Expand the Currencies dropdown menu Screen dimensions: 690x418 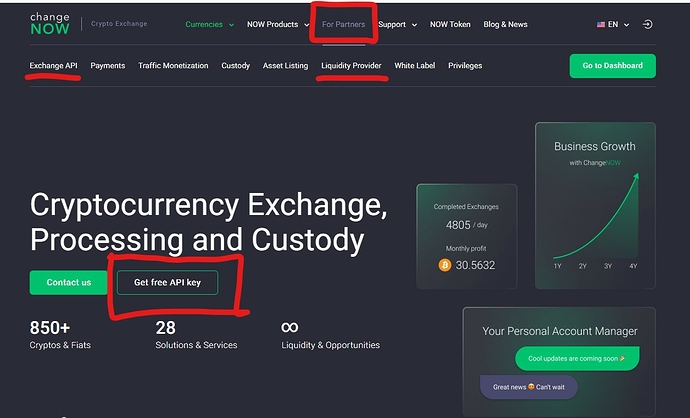(209, 25)
